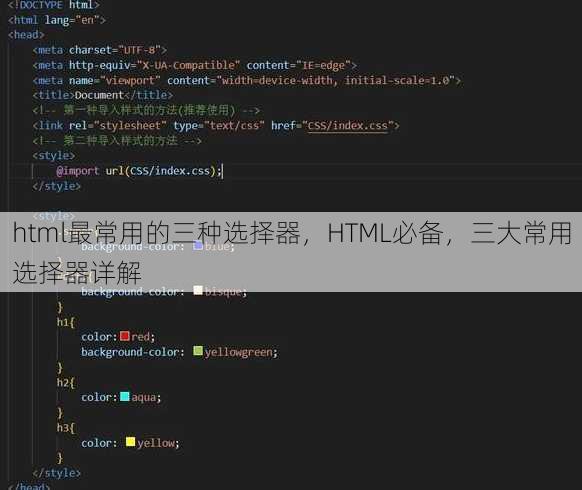582x490 pixels.
Task: Click the blue color swatch behind banner
Action: 198,245
